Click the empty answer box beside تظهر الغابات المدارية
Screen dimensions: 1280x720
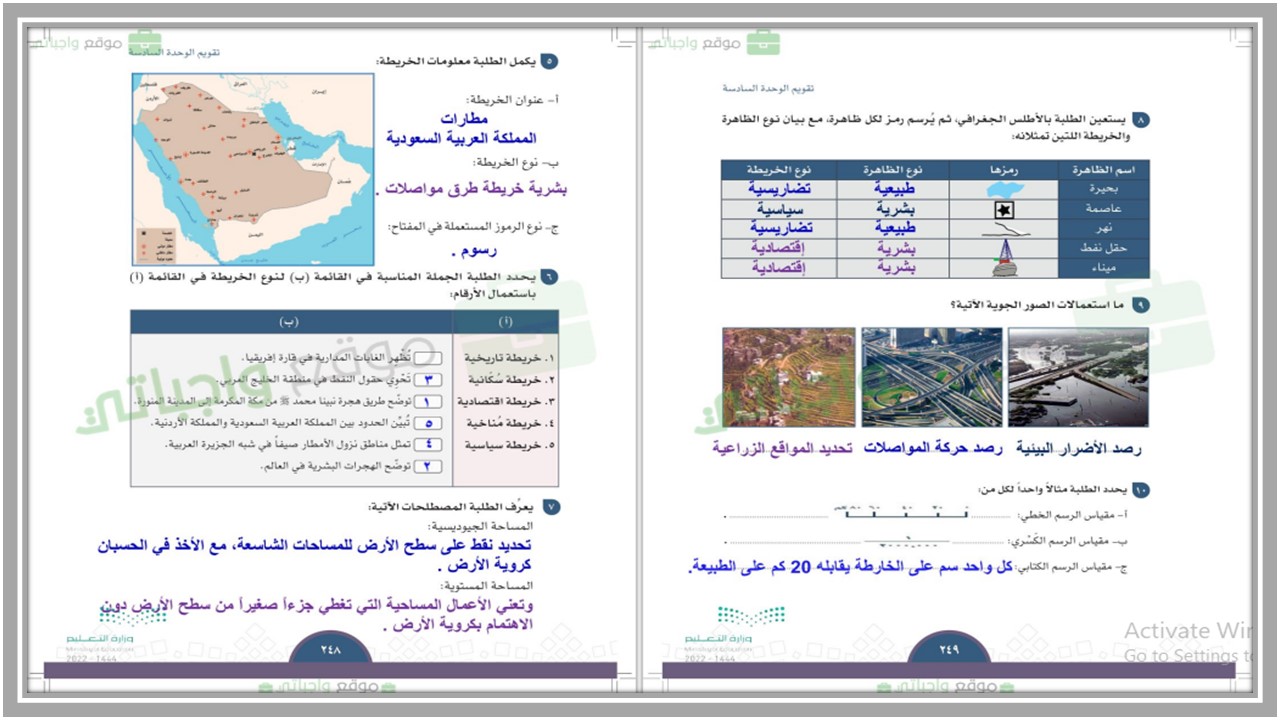point(429,358)
